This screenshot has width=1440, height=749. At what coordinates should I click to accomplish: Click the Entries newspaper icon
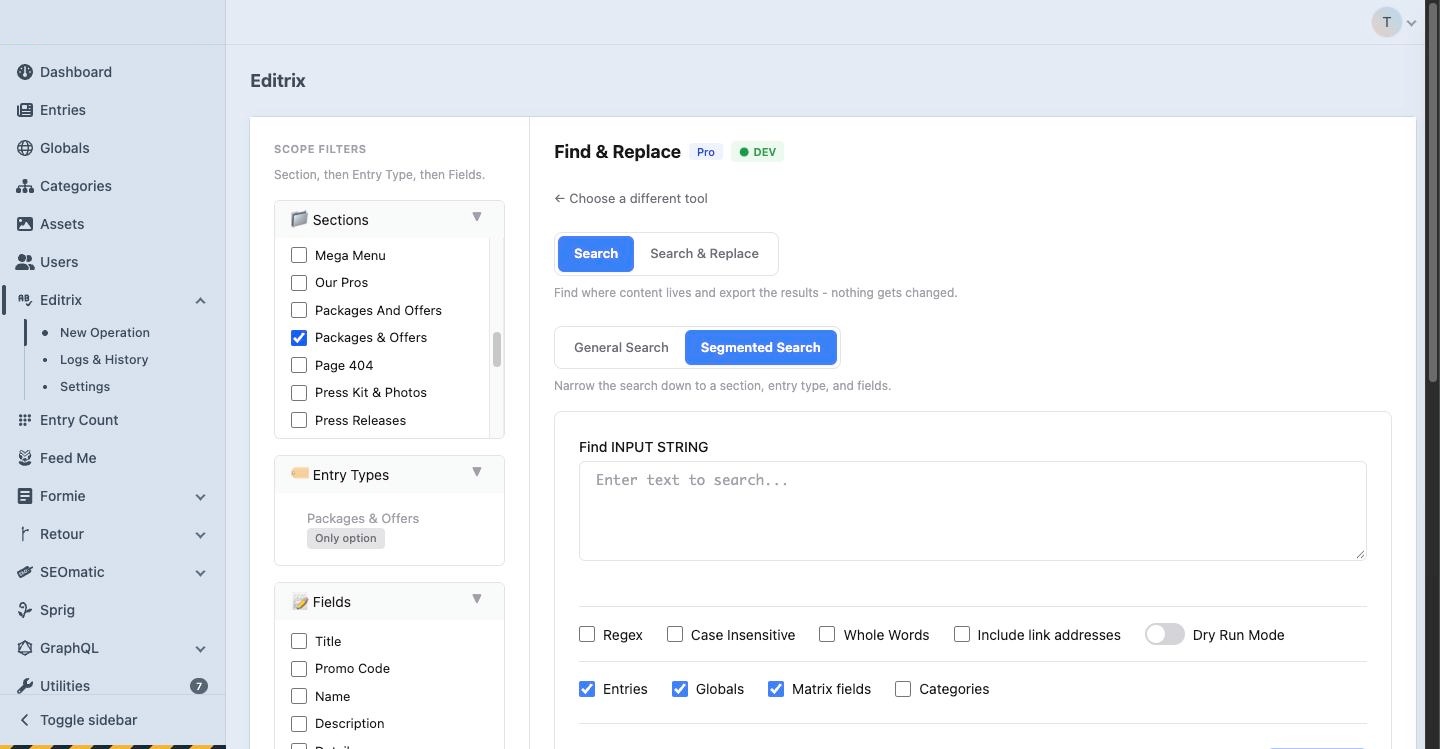[25, 110]
